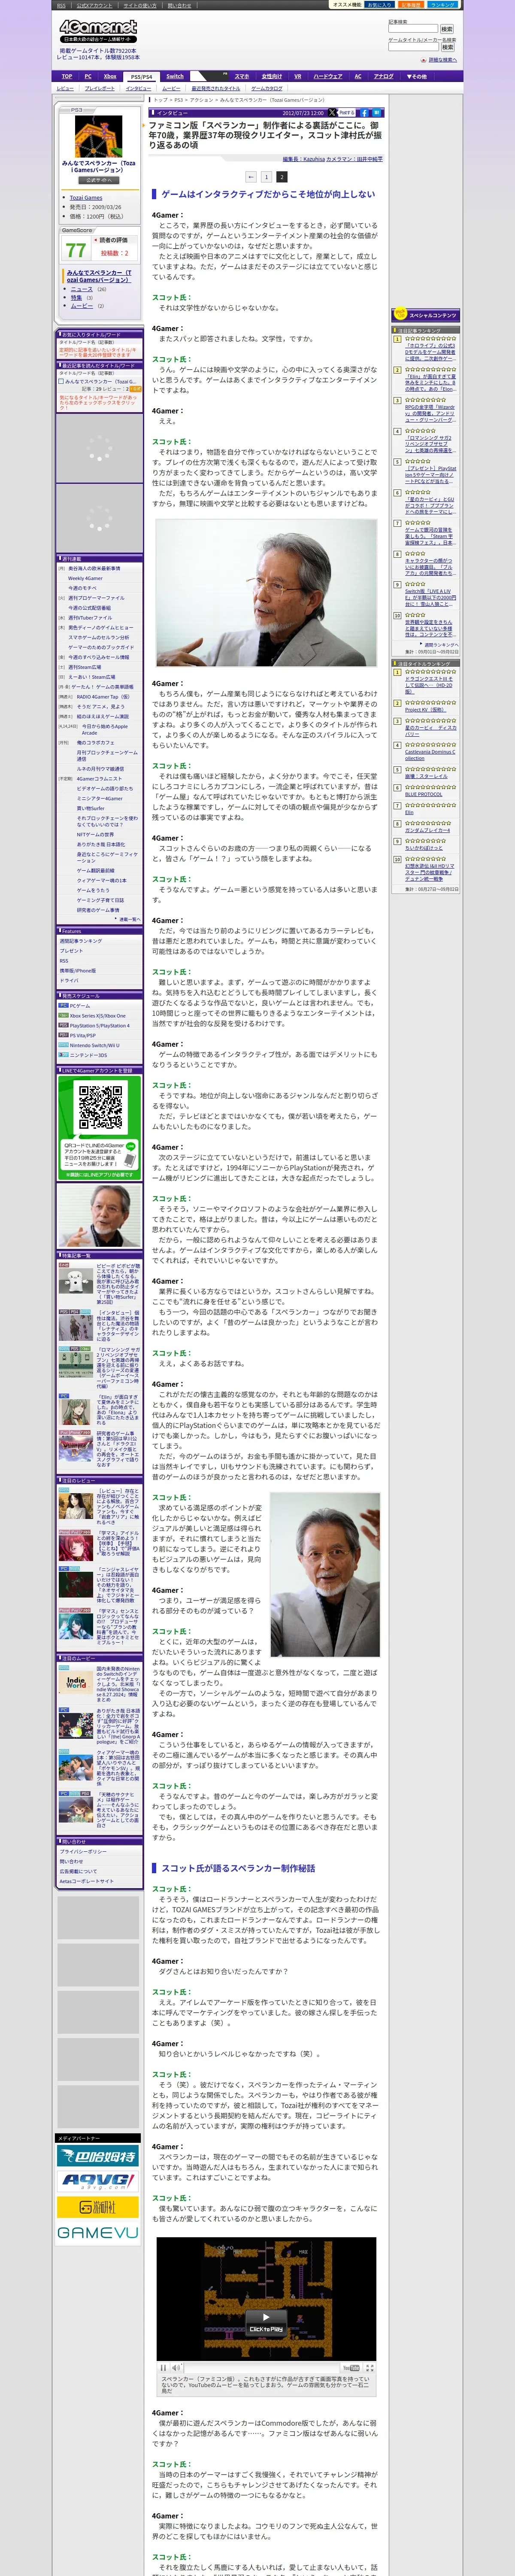Switch to the ハードウェア navigation tab
Viewport: 515px width, 2576px height.
[x=328, y=76]
